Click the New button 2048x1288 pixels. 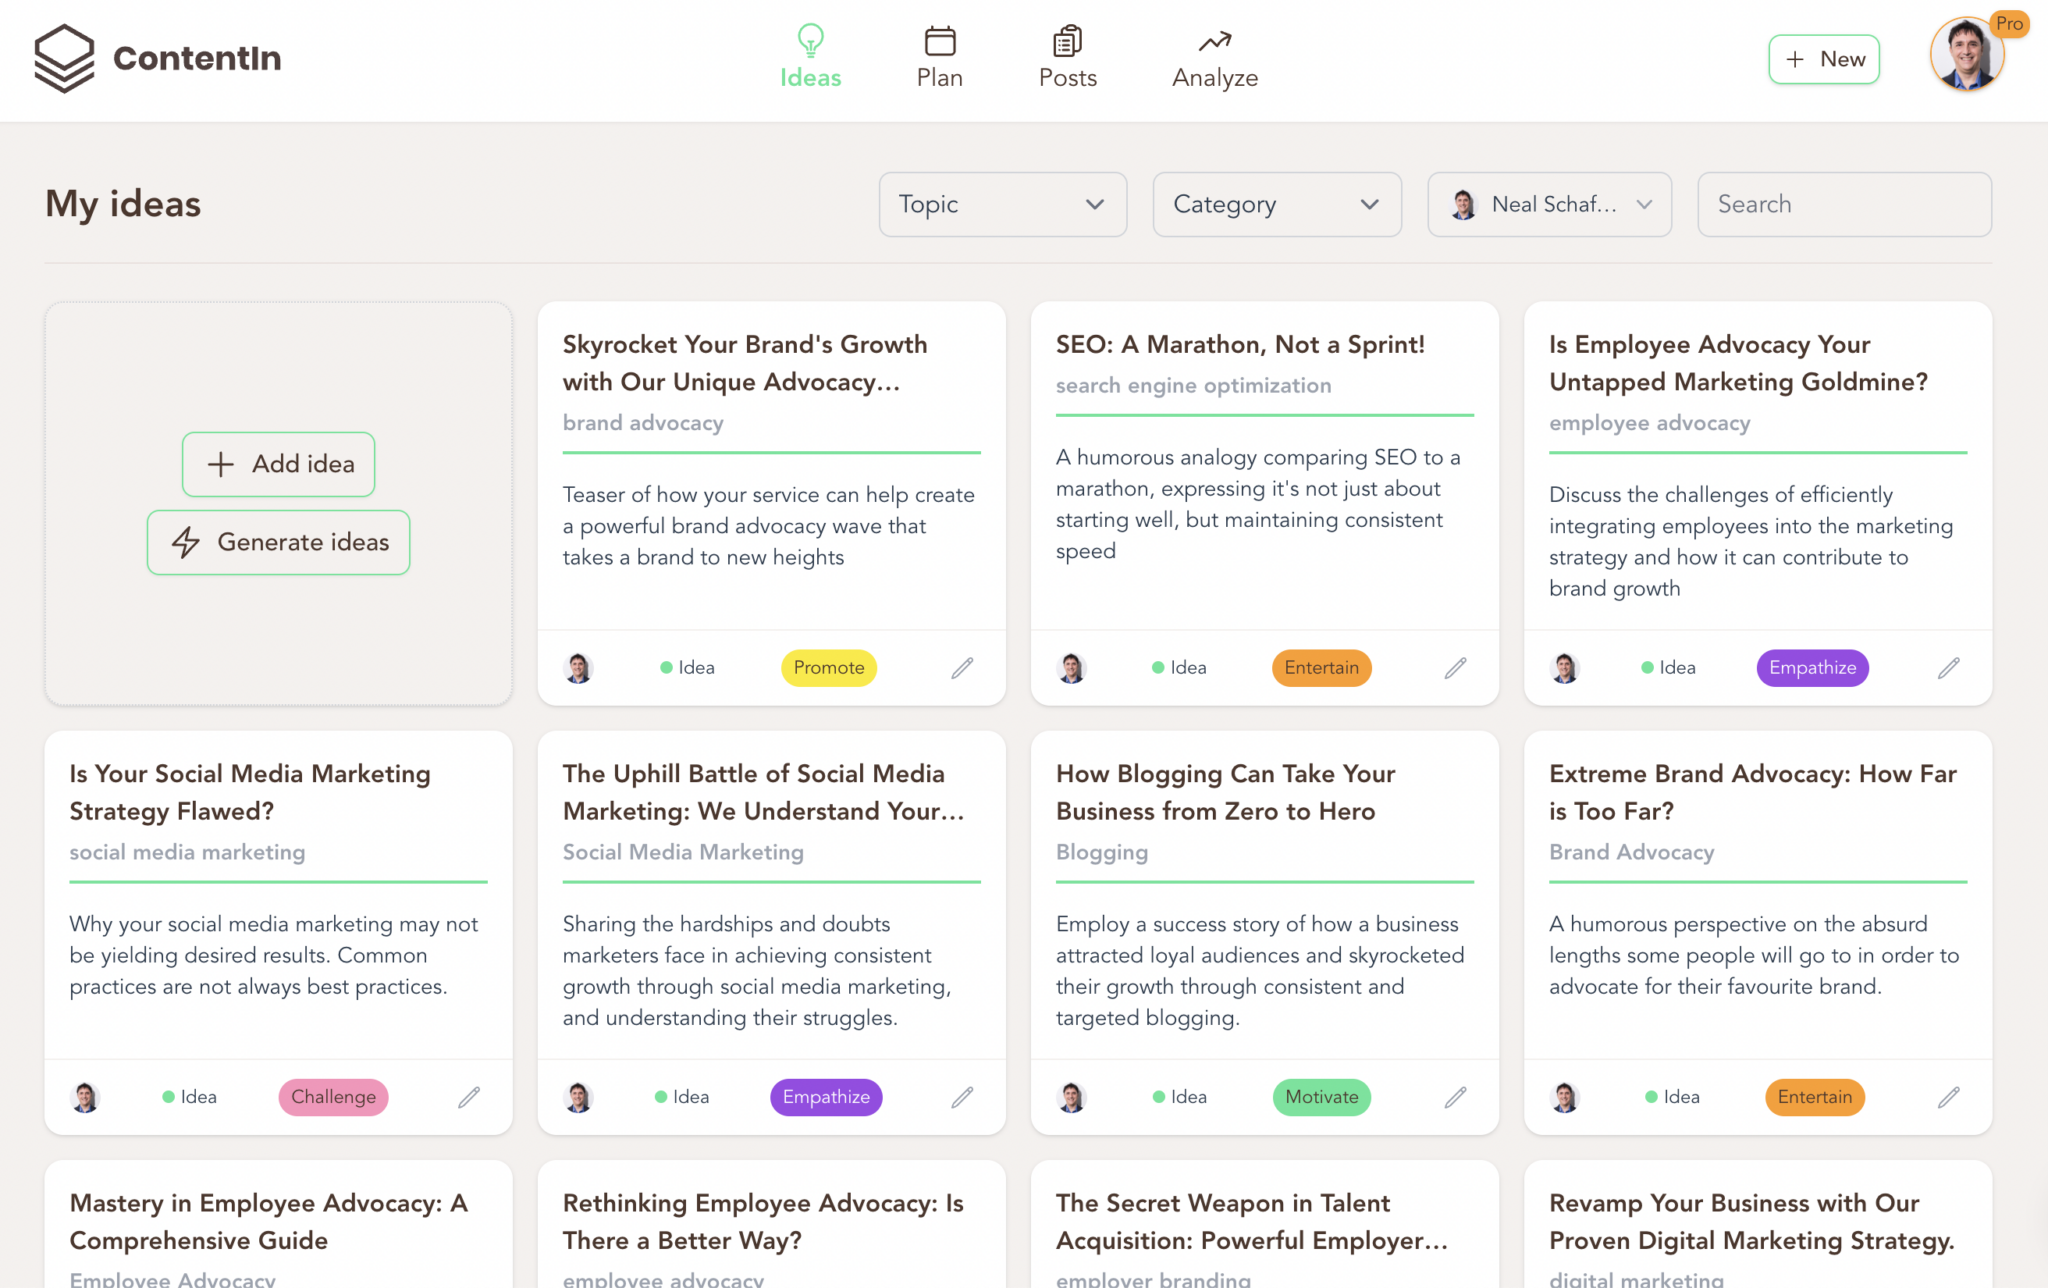(1824, 59)
